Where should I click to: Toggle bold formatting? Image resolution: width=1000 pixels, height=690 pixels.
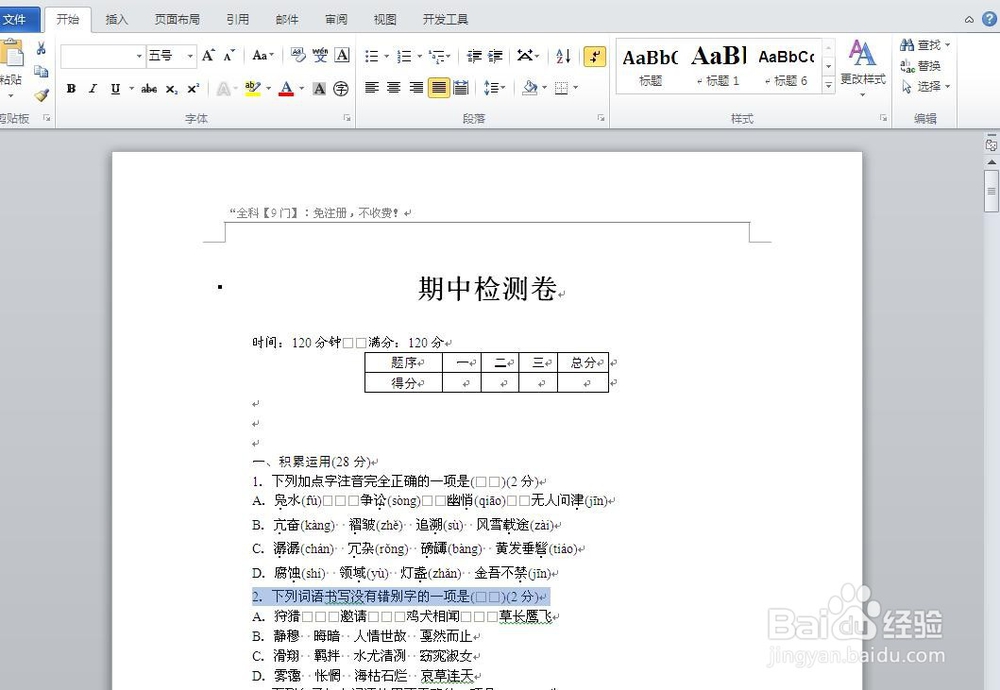[x=72, y=88]
